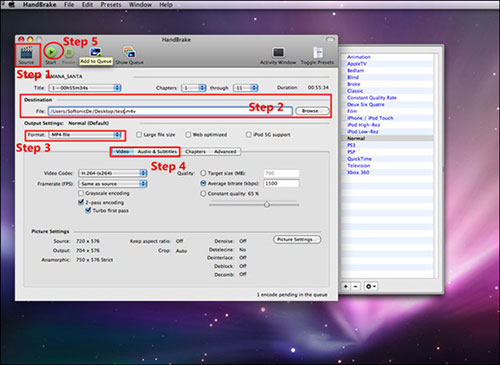
Task: Click the Toggle Presets drawer icon
Action: [x=318, y=52]
